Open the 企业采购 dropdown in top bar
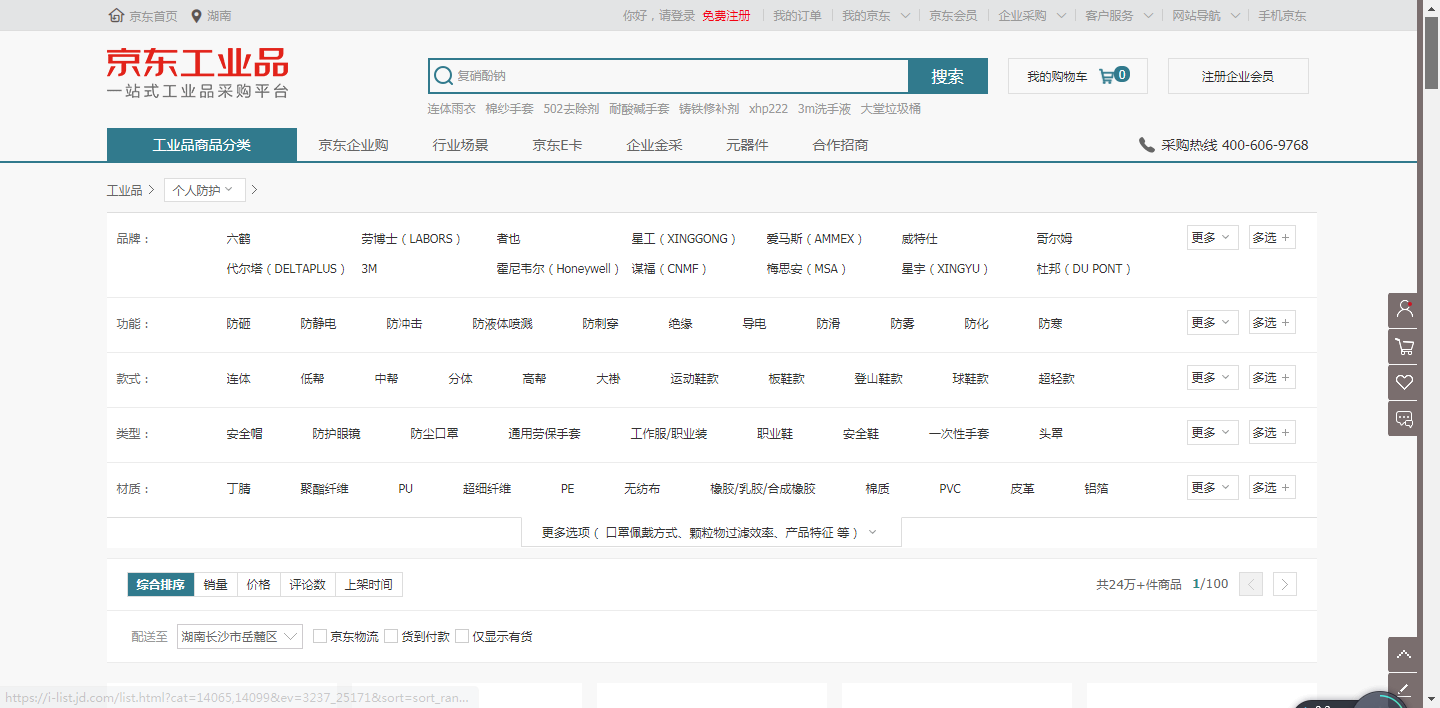Screen dimensions: 1440x708 tap(1032, 16)
